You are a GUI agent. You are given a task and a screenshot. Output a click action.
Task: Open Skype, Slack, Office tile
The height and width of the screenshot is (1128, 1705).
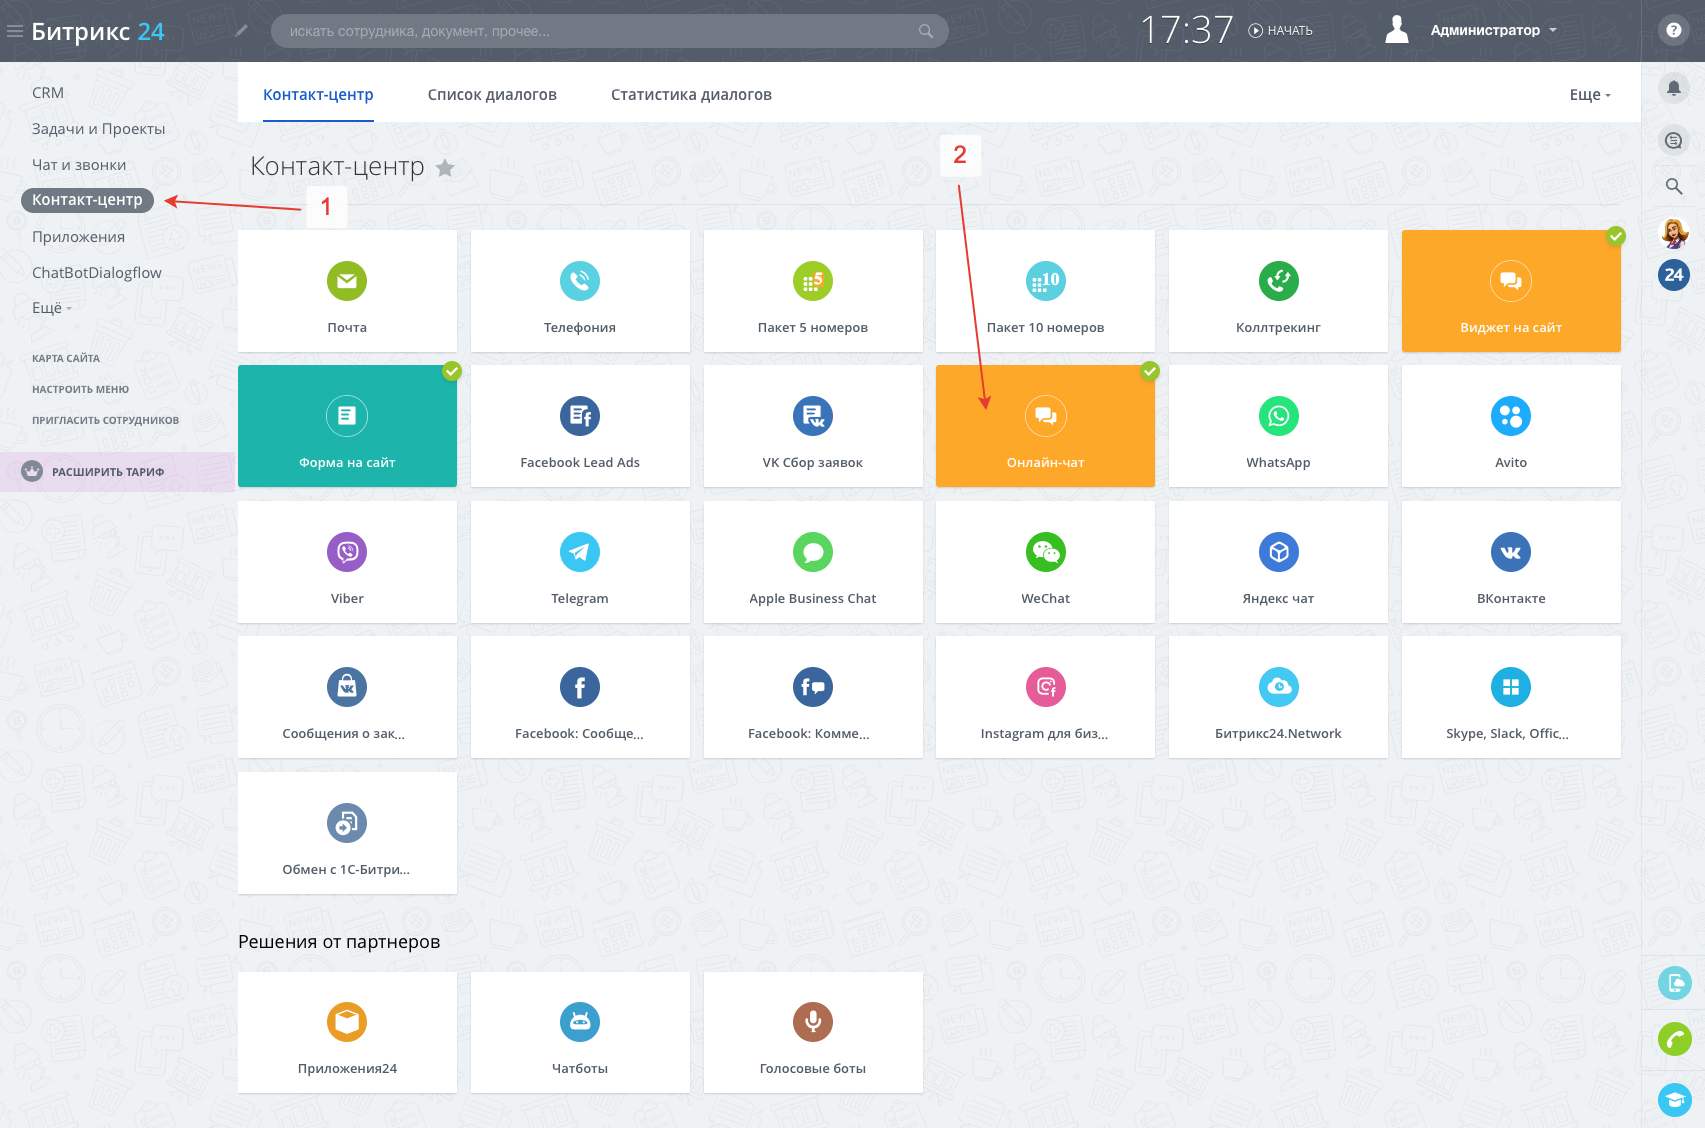(x=1511, y=697)
